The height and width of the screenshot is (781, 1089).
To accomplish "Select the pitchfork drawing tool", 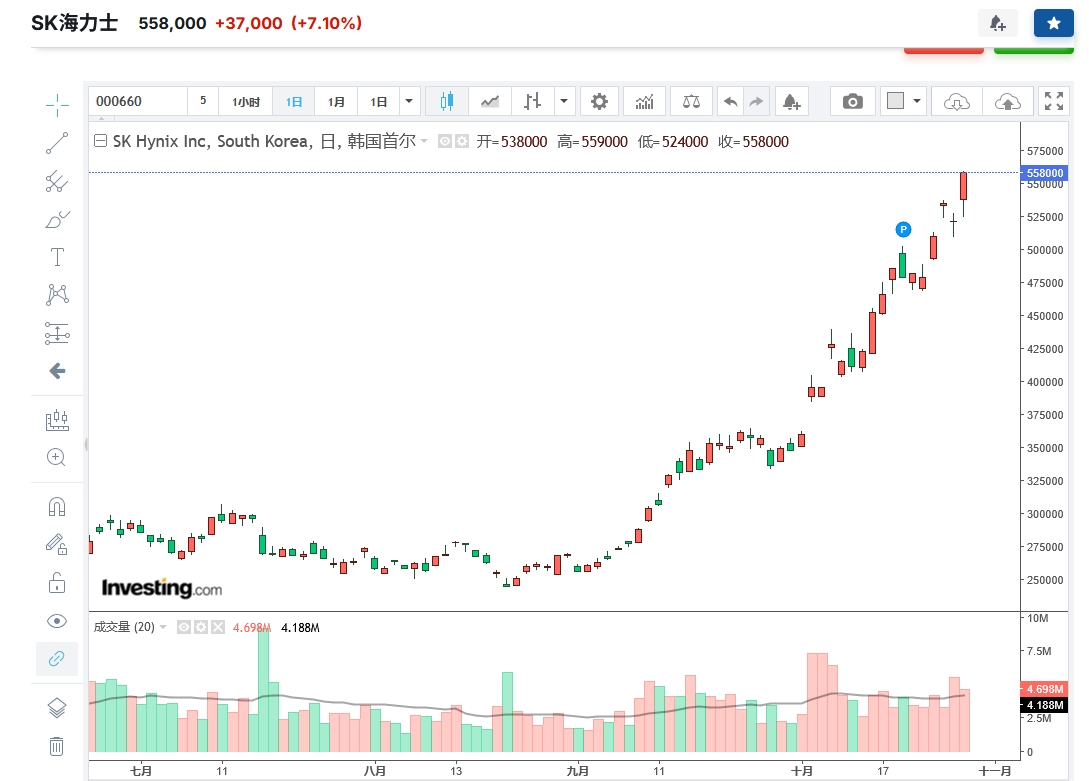I will tap(57, 182).
